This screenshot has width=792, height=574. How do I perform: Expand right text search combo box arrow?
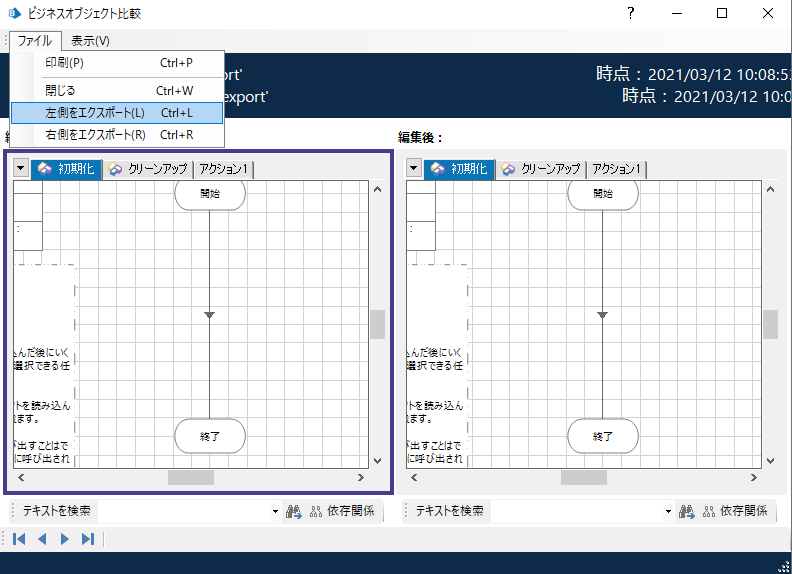tap(668, 511)
